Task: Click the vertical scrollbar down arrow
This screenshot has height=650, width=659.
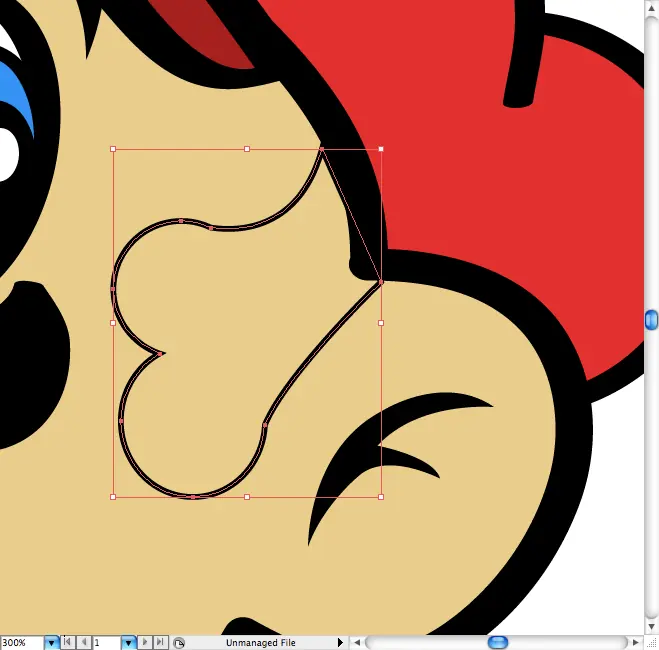Action: coord(651,626)
